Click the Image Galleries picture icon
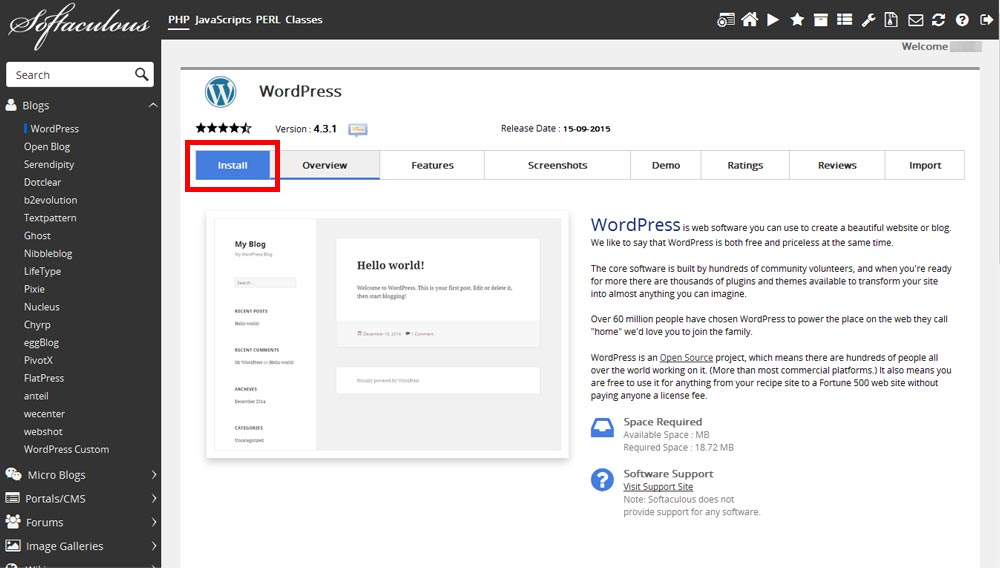The image size is (1000, 568). point(13,546)
